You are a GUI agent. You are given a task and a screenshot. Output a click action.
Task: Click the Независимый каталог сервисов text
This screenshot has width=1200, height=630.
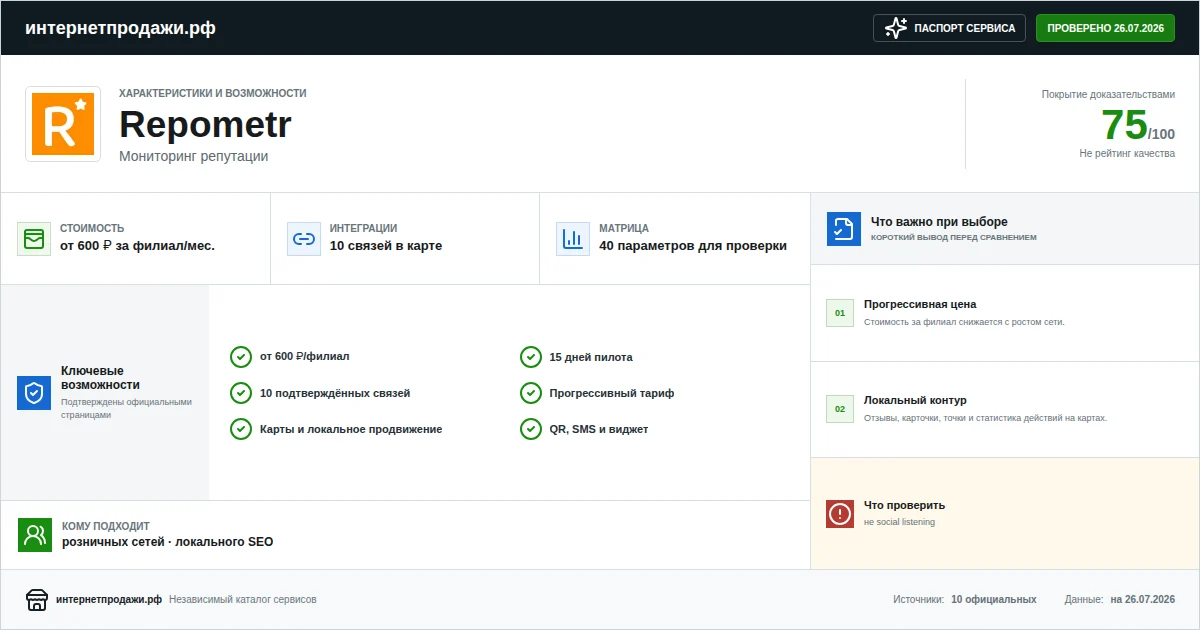click(x=243, y=600)
